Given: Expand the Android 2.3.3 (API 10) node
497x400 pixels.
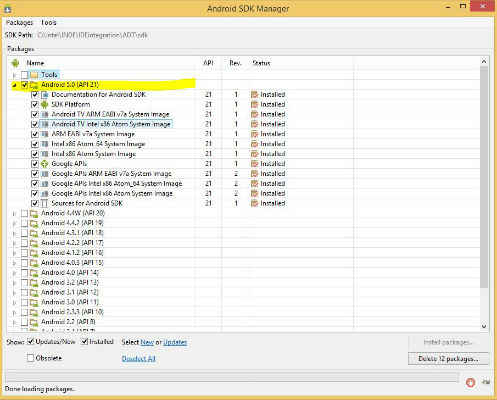Looking at the screenshot, I should tap(14, 313).
